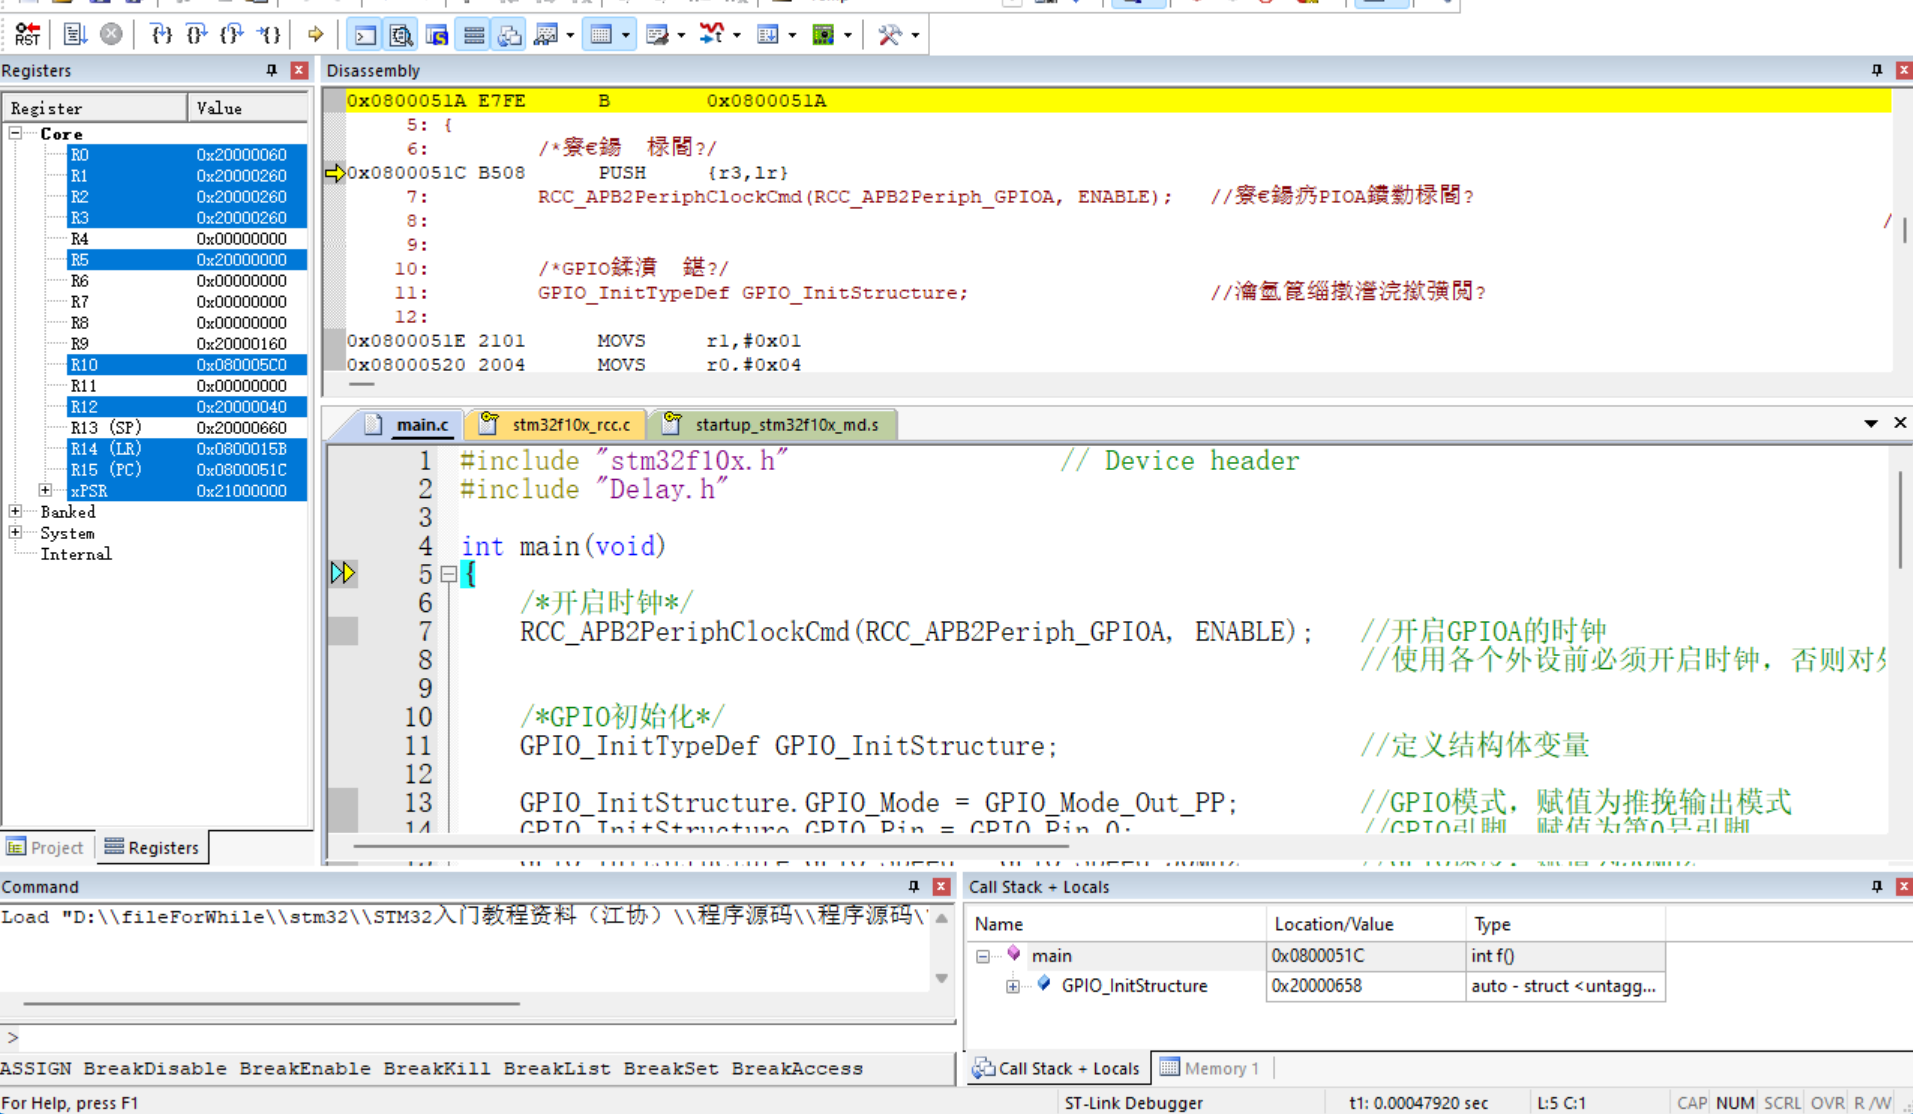
Task: Click the Toolbox hammer icon
Action: tap(889, 35)
